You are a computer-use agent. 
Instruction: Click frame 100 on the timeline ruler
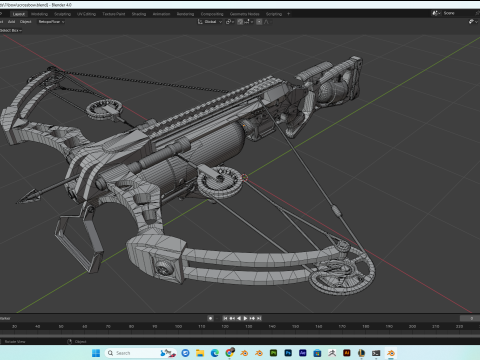[178, 326]
